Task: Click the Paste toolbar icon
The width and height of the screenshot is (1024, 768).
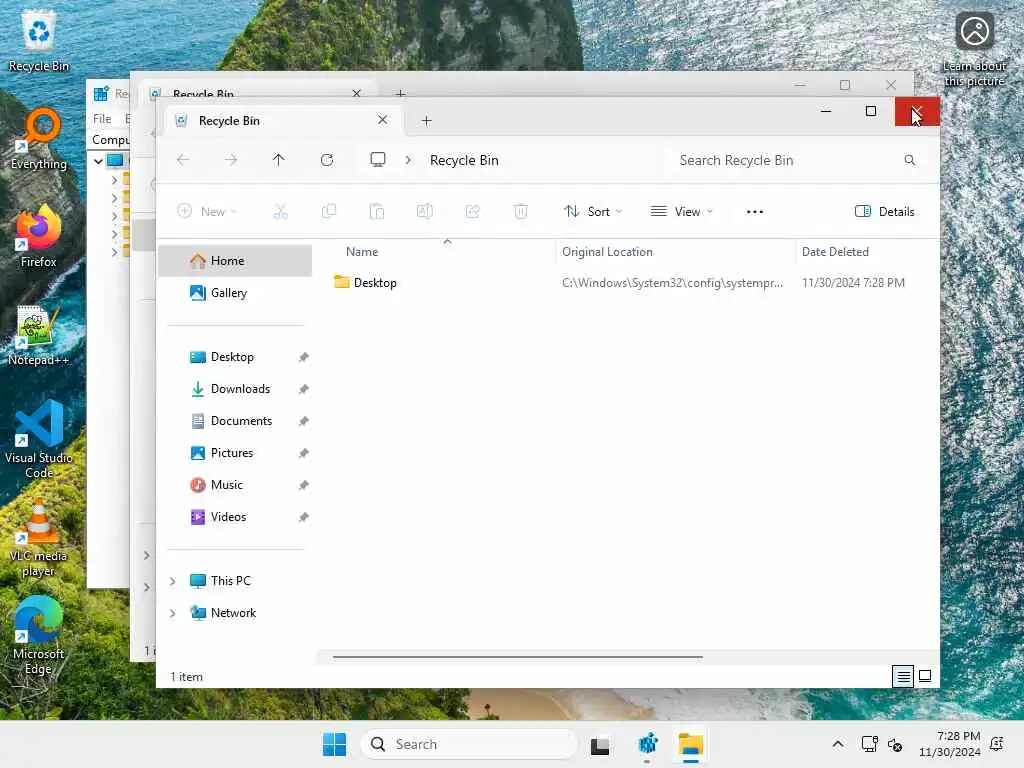Action: 377,212
